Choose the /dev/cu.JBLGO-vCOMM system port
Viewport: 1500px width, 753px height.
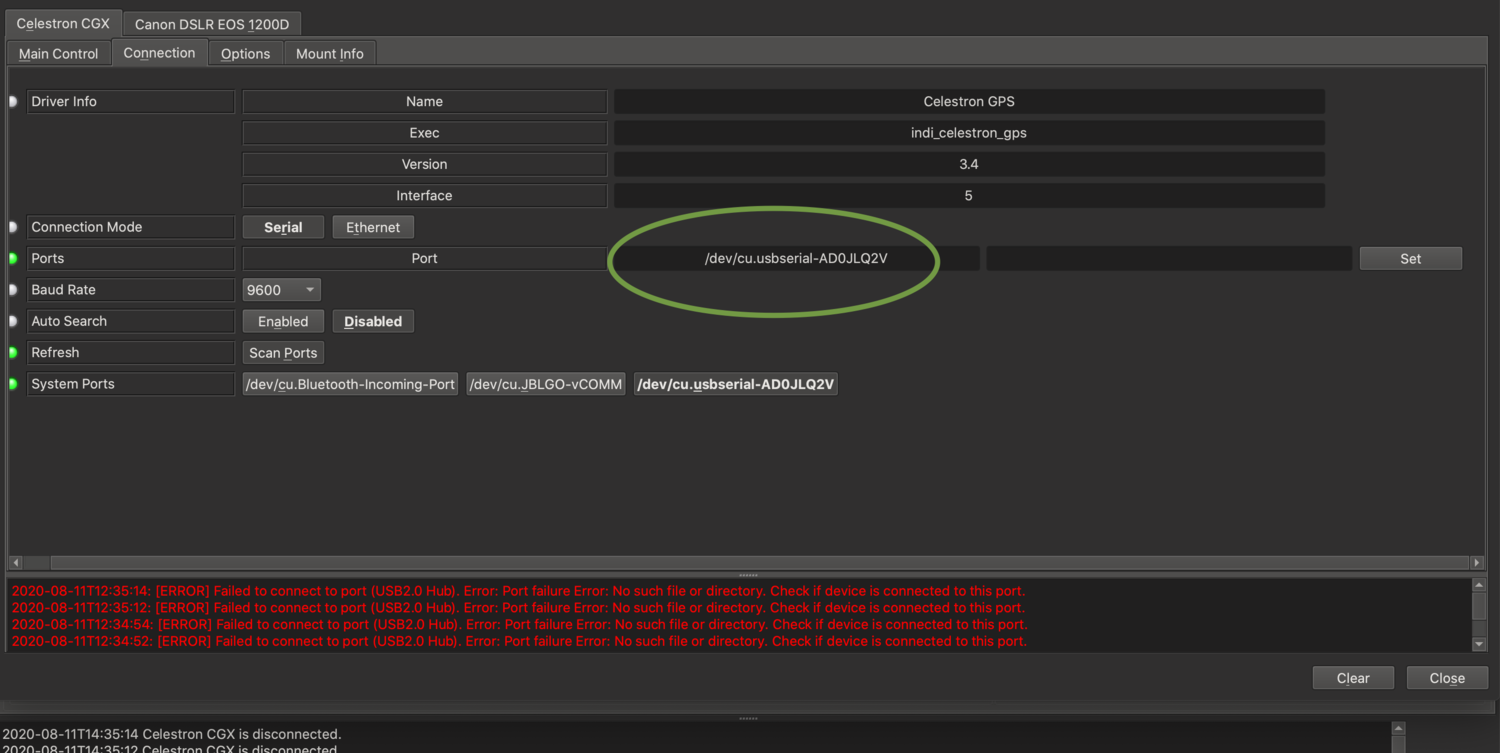[546, 384]
